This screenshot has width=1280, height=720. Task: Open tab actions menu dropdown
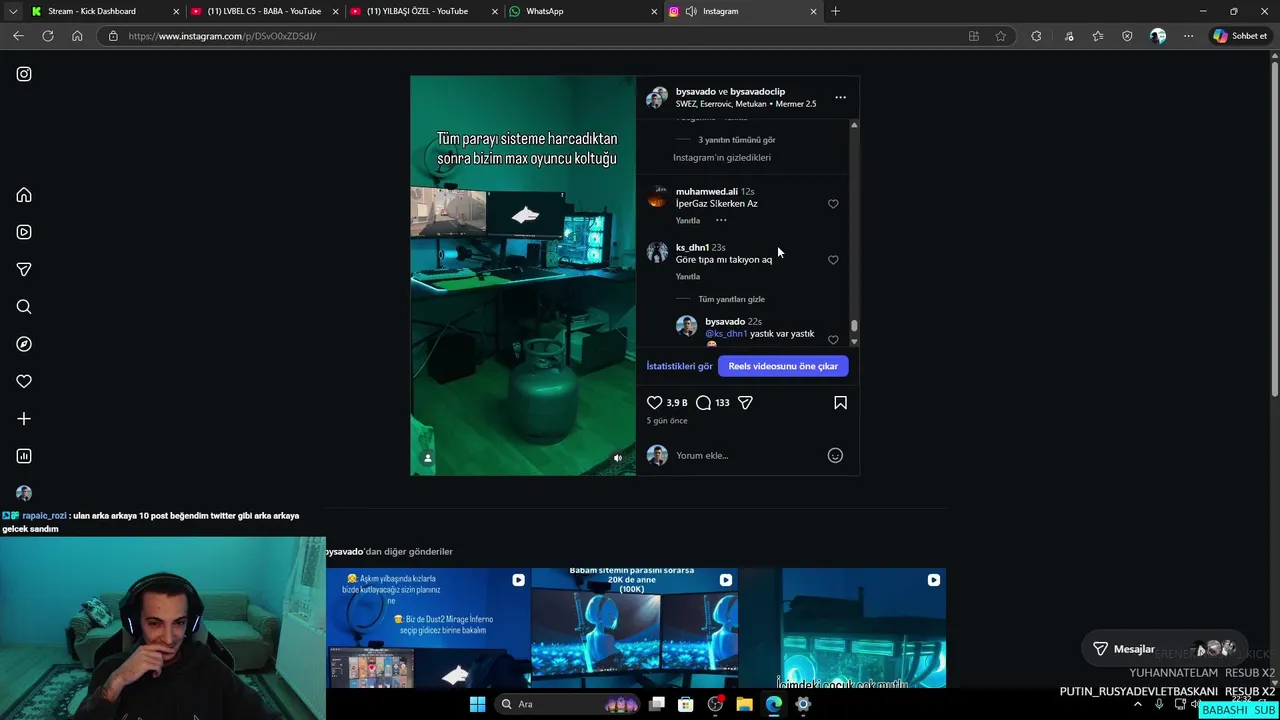pyautogui.click(x=13, y=11)
